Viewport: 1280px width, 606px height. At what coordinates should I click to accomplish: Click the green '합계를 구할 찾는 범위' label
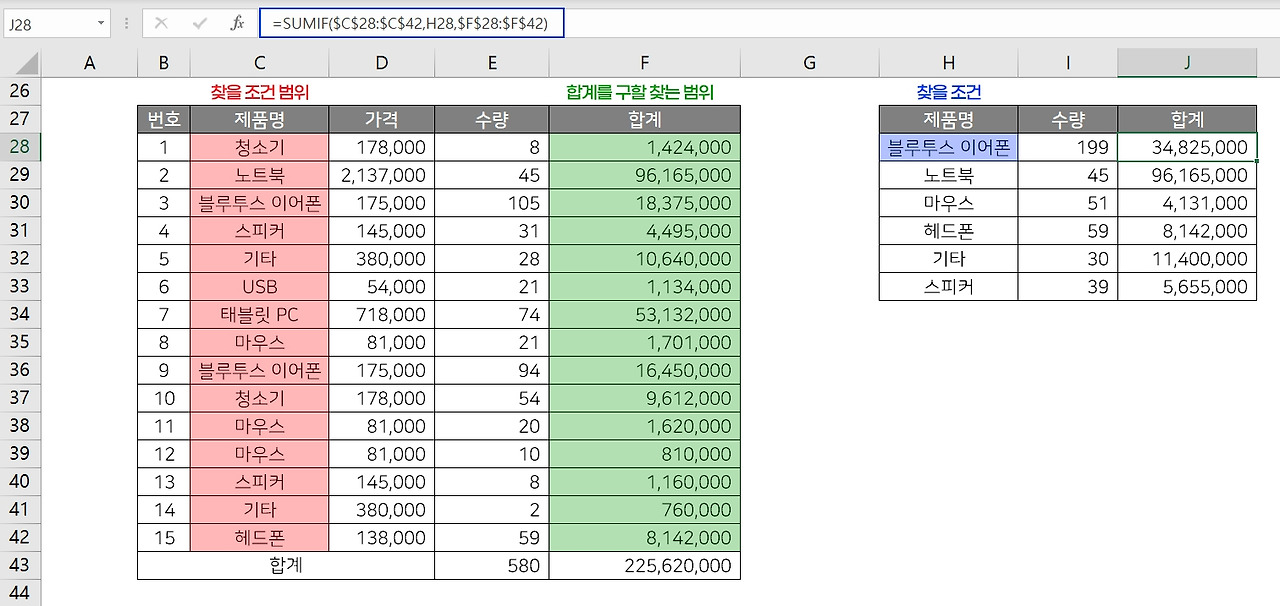tap(640, 92)
